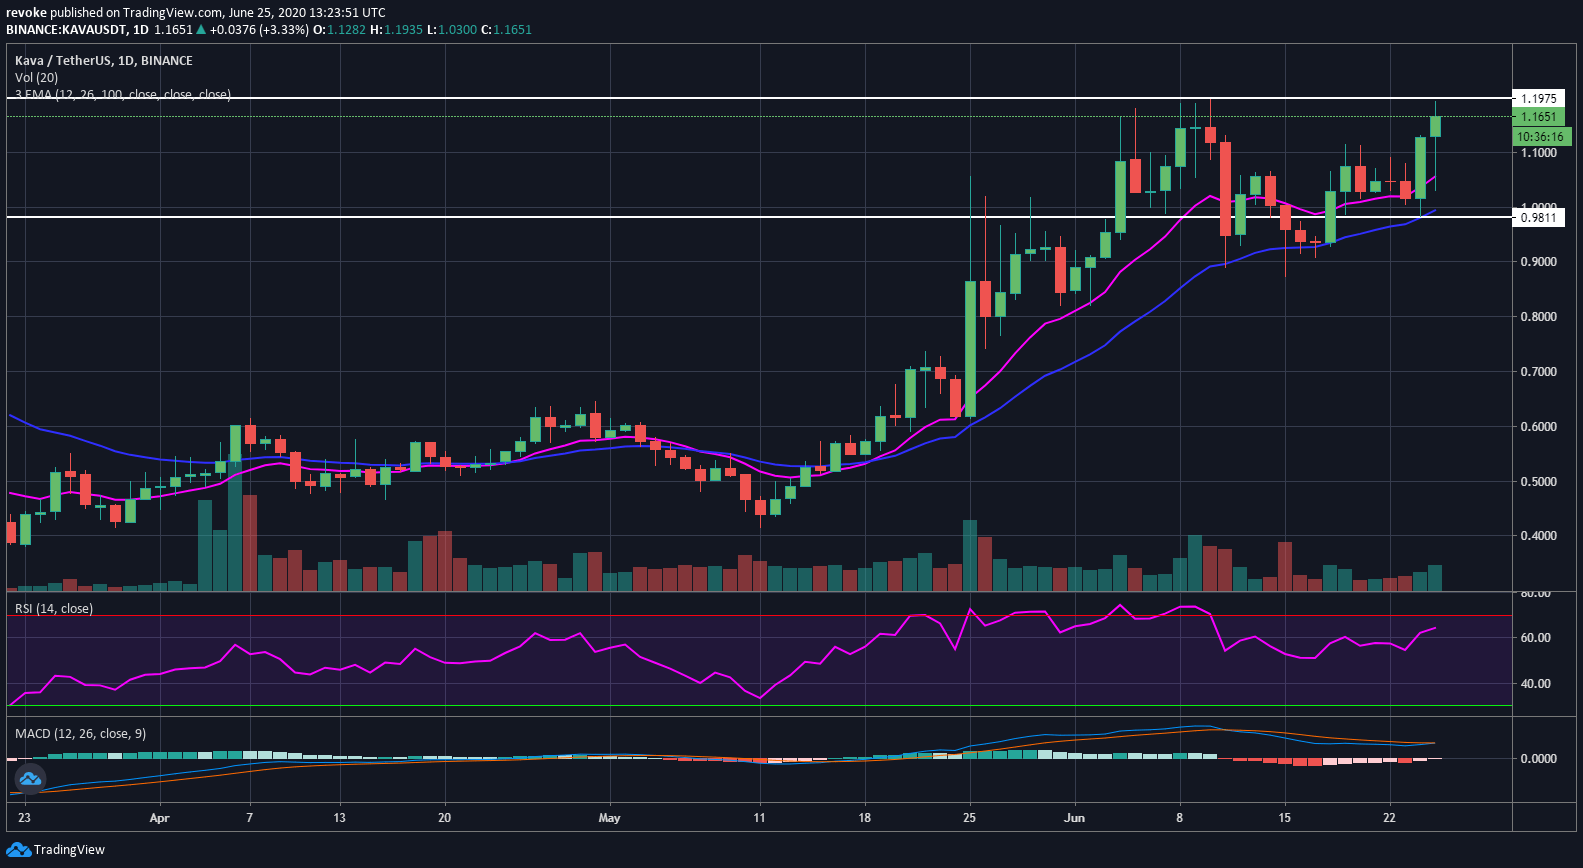The height and width of the screenshot is (868, 1583).
Task: Select the Kava / TetherUS chart title
Action: coord(104,60)
